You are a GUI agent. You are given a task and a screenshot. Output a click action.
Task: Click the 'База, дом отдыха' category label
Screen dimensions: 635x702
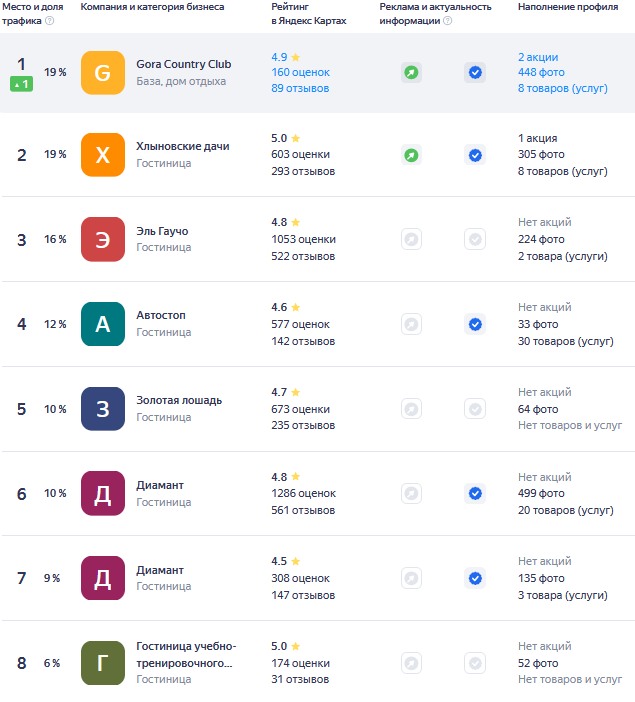pos(181,81)
